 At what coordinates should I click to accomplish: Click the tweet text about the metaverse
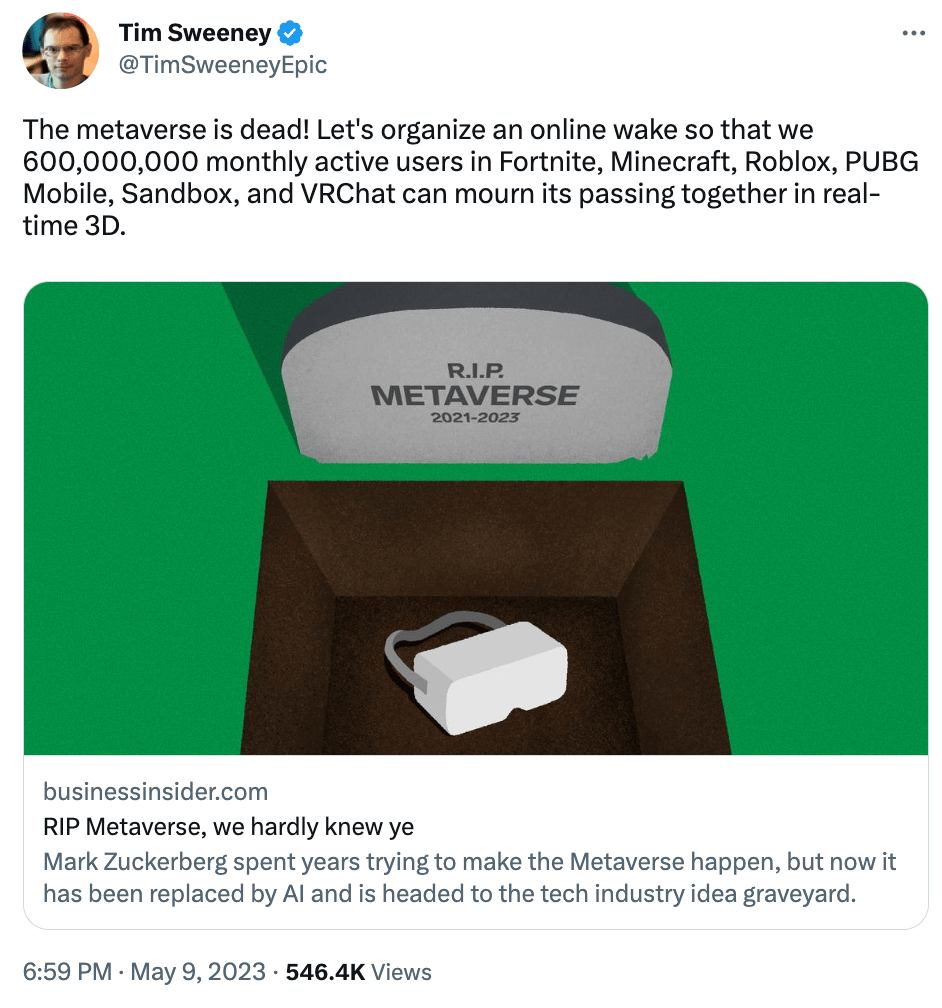coord(471,177)
